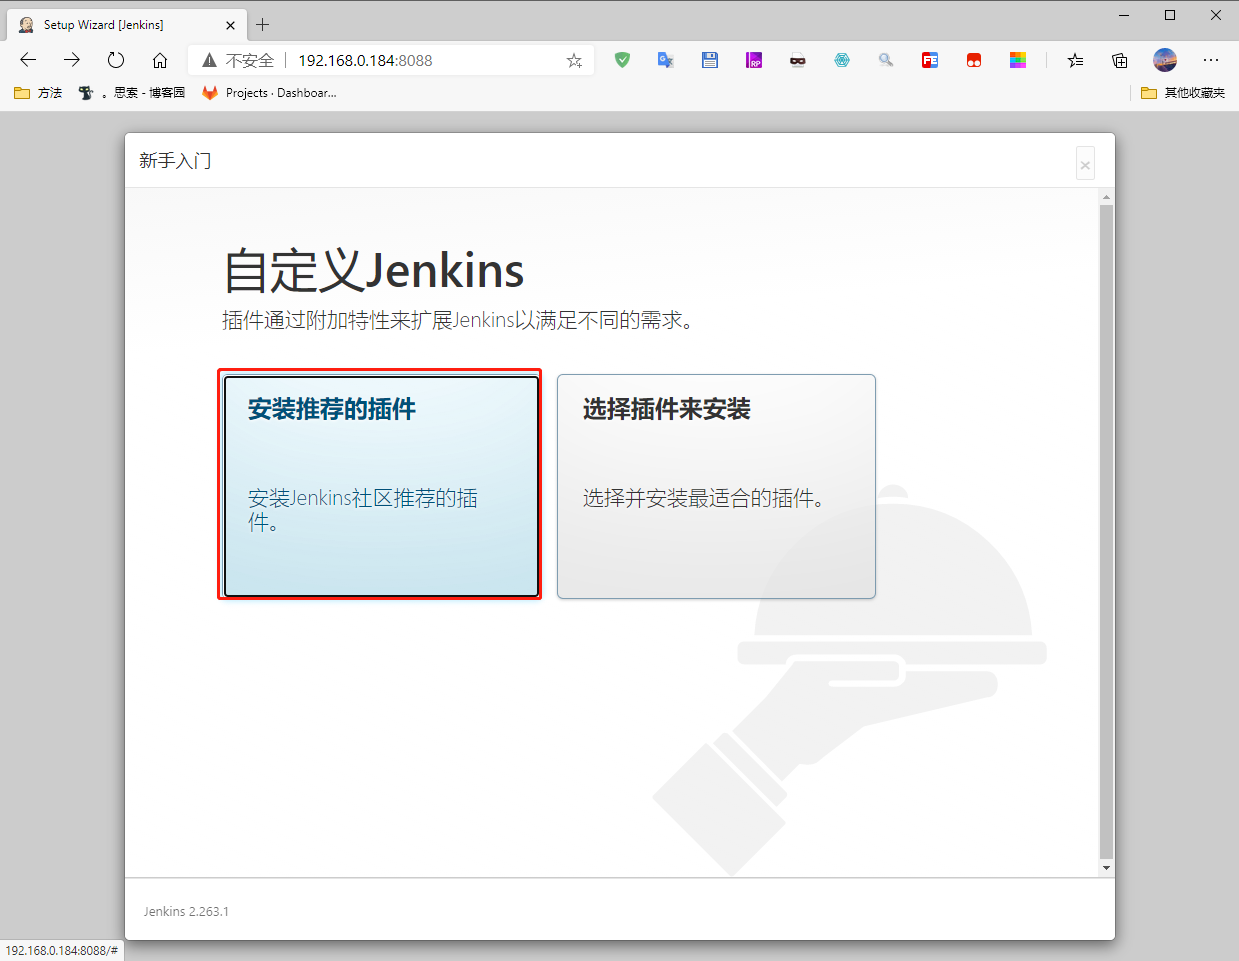
Task: Click 选择插件来安装 option
Action: pos(716,486)
